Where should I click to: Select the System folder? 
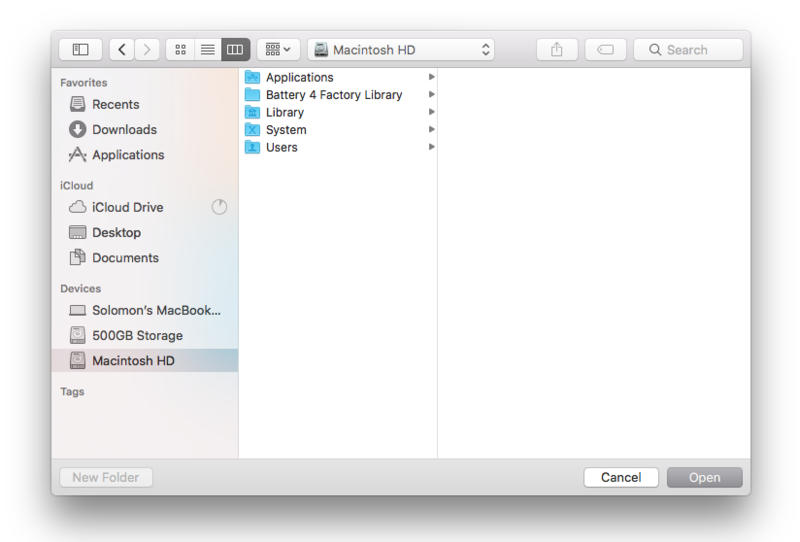tap(338, 129)
